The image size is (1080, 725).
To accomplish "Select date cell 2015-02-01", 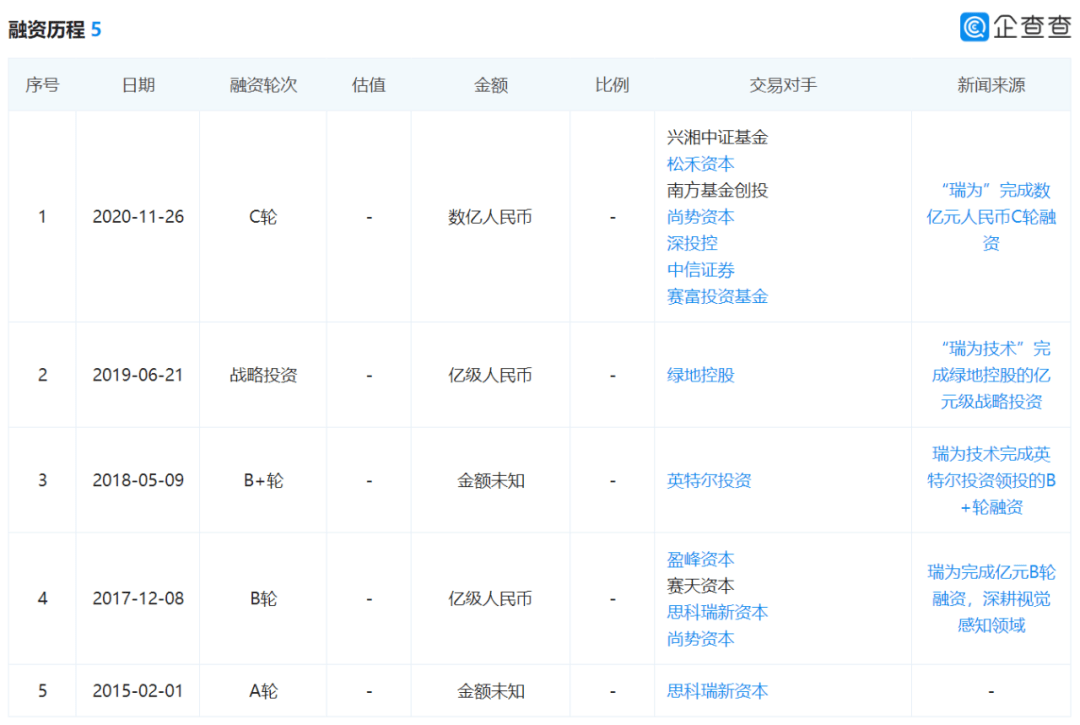I will tap(138, 691).
